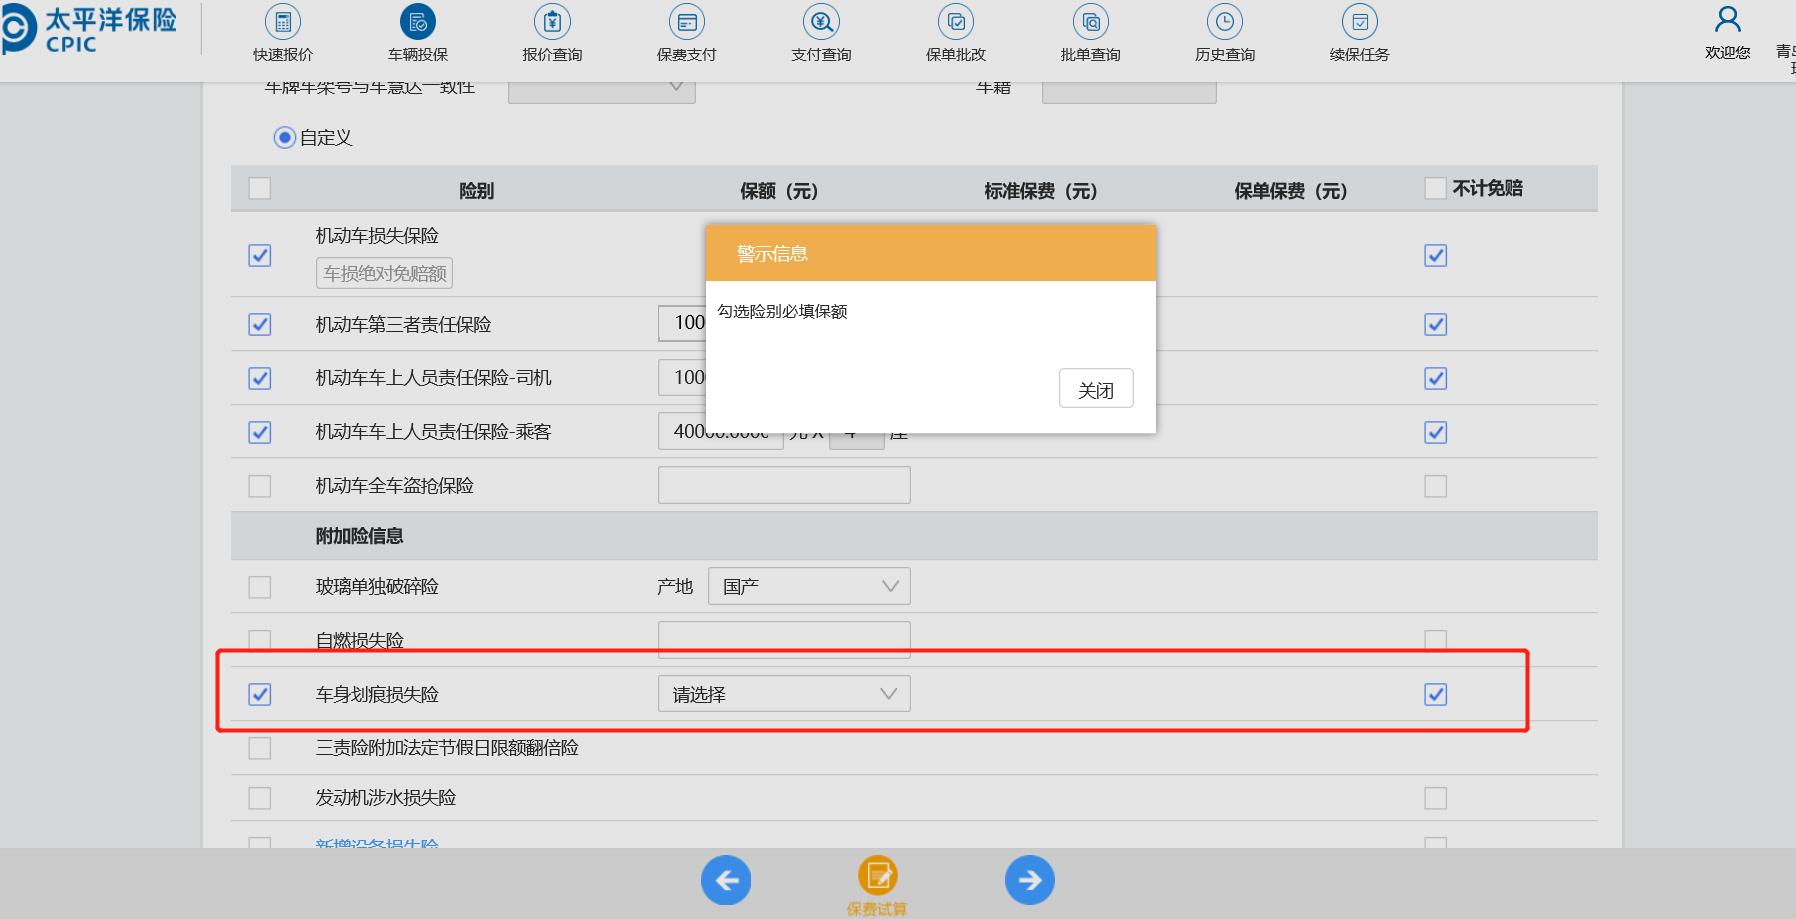Uncheck 不计免赔 for 车身划痕损失险 row
The image size is (1796, 919).
(1436, 694)
